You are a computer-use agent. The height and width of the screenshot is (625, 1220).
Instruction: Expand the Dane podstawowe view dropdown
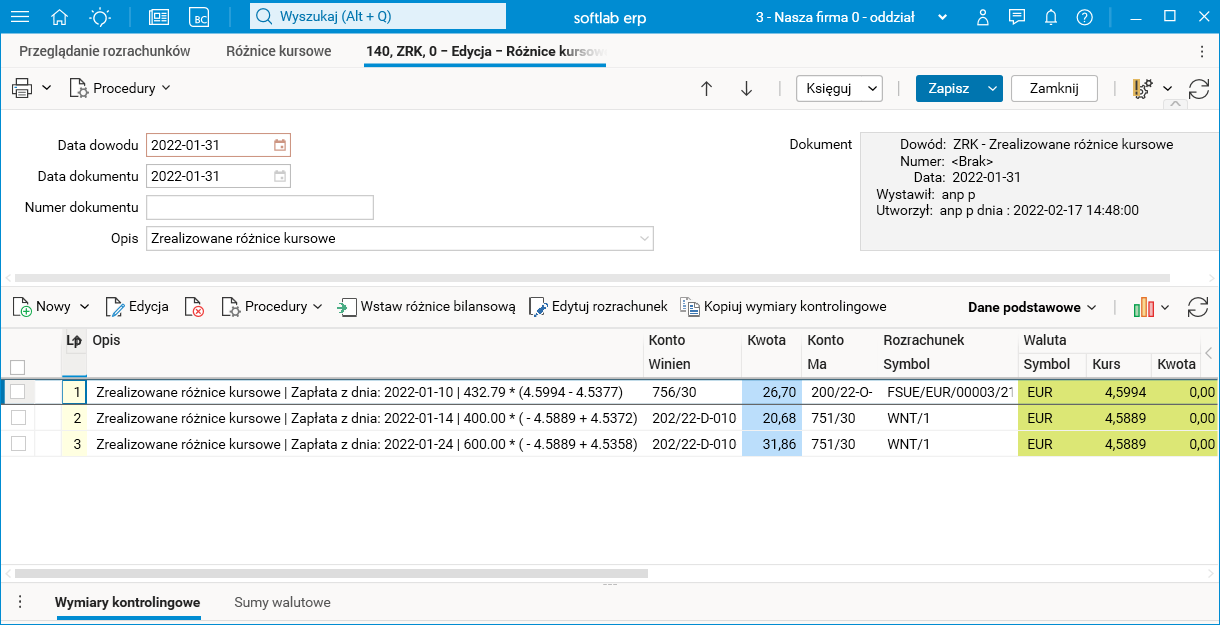pyautogui.click(x=1032, y=307)
